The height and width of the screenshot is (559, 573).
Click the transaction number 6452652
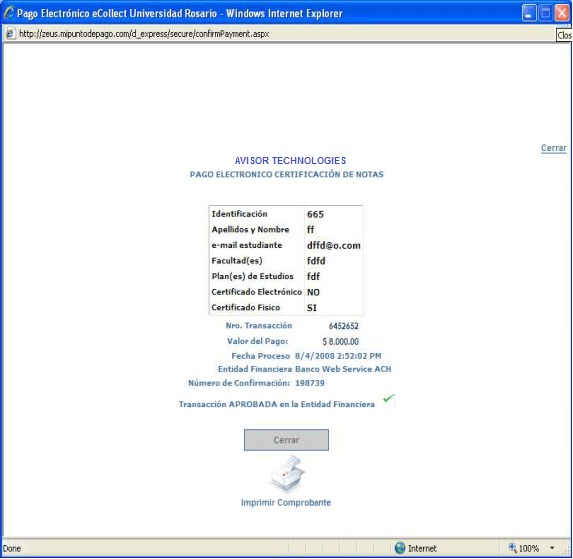344,326
